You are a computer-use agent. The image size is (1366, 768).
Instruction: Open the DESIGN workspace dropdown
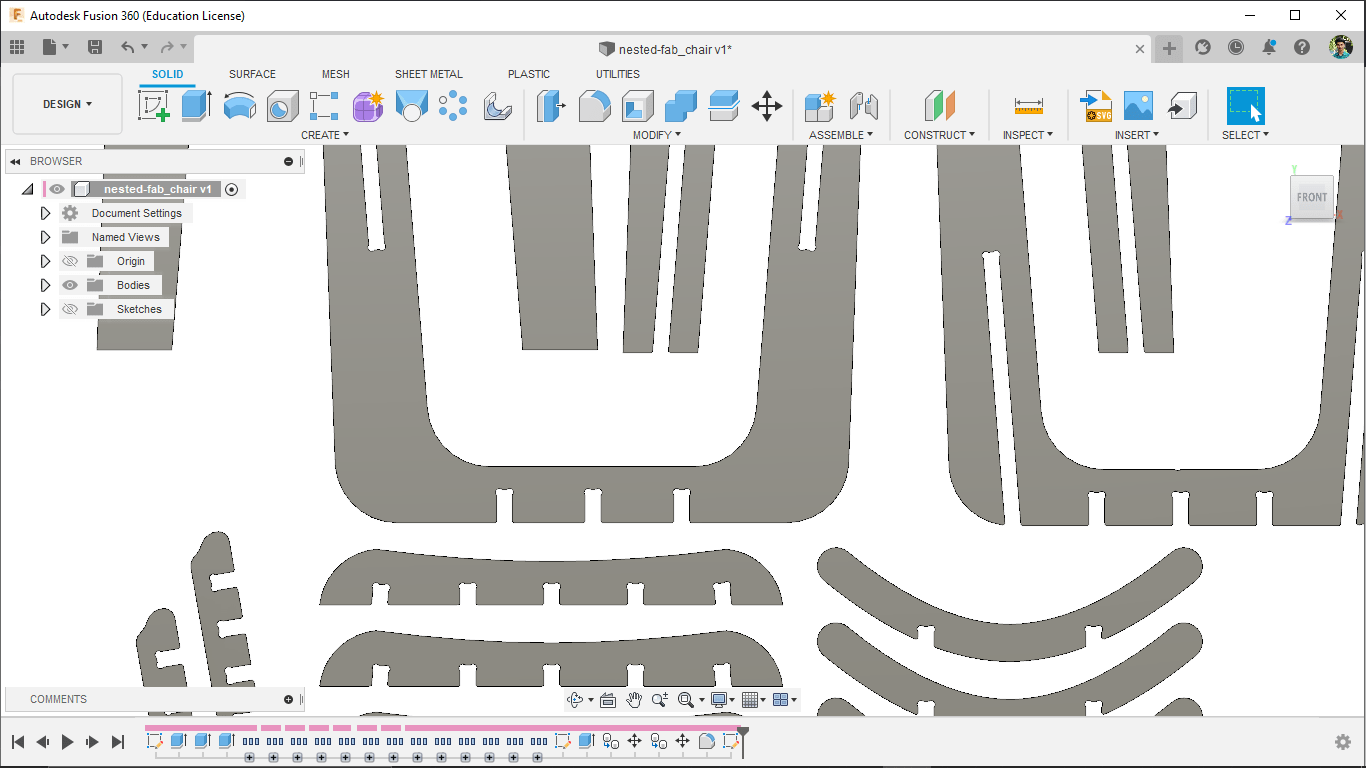click(x=67, y=104)
